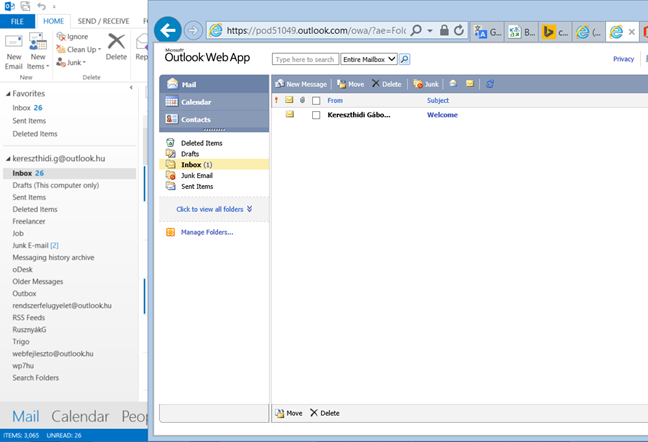Screen dimensions: 648x442
Task: Open the Privacy link
Action: [x=623, y=59]
